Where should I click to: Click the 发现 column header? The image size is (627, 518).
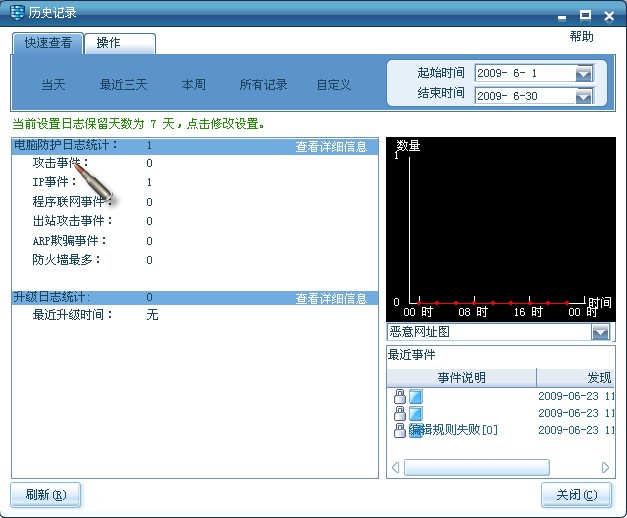[575, 378]
